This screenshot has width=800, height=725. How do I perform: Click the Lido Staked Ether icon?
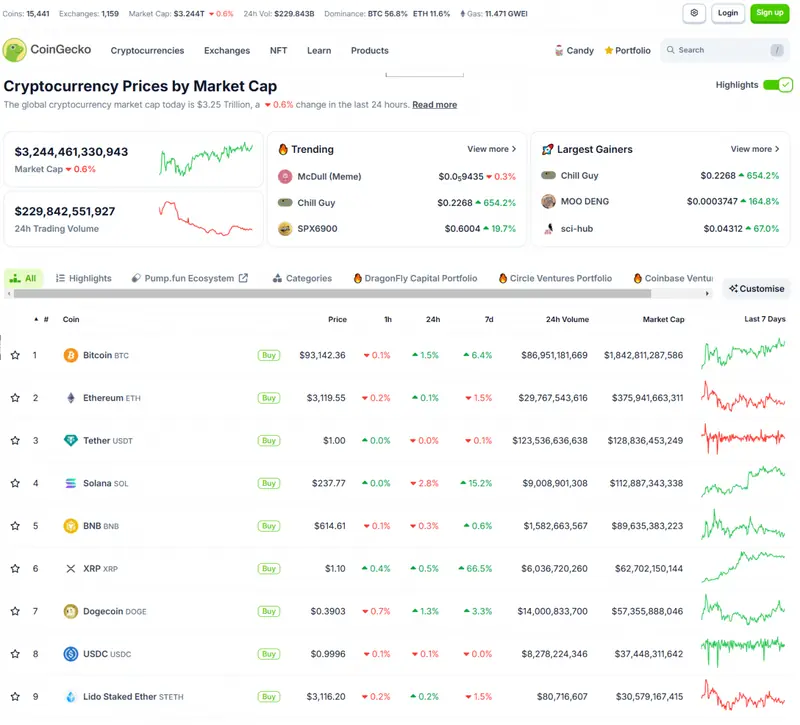point(70,696)
